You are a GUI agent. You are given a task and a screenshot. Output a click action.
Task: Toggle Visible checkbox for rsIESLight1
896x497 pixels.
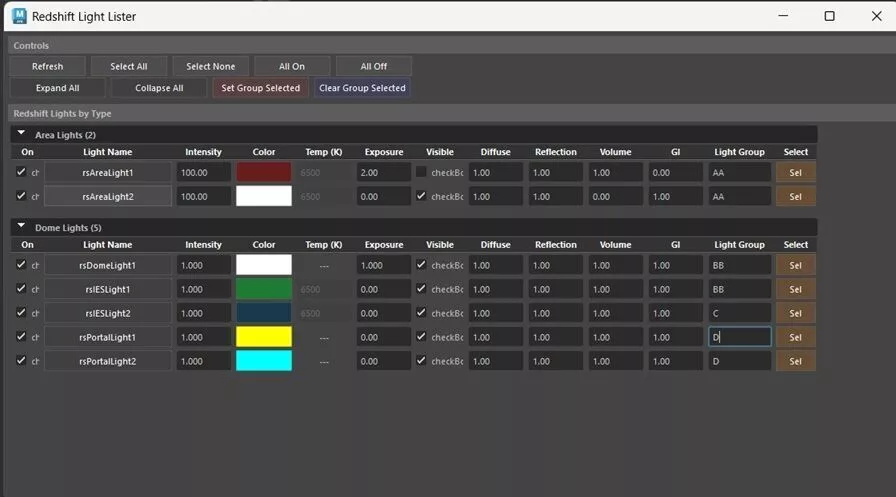(421, 288)
